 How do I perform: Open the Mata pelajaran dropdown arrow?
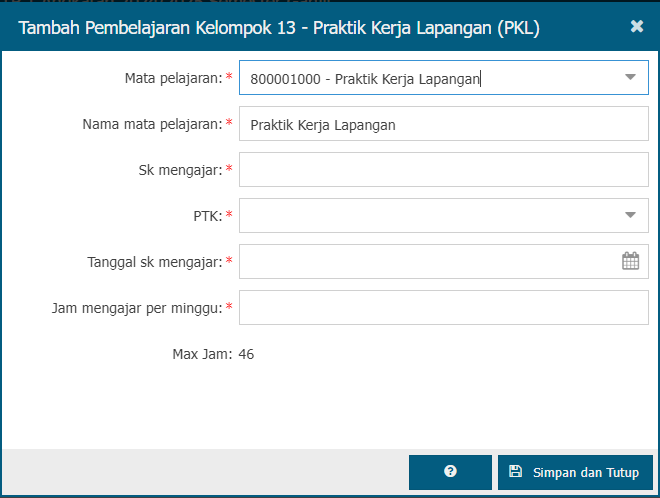click(x=630, y=77)
